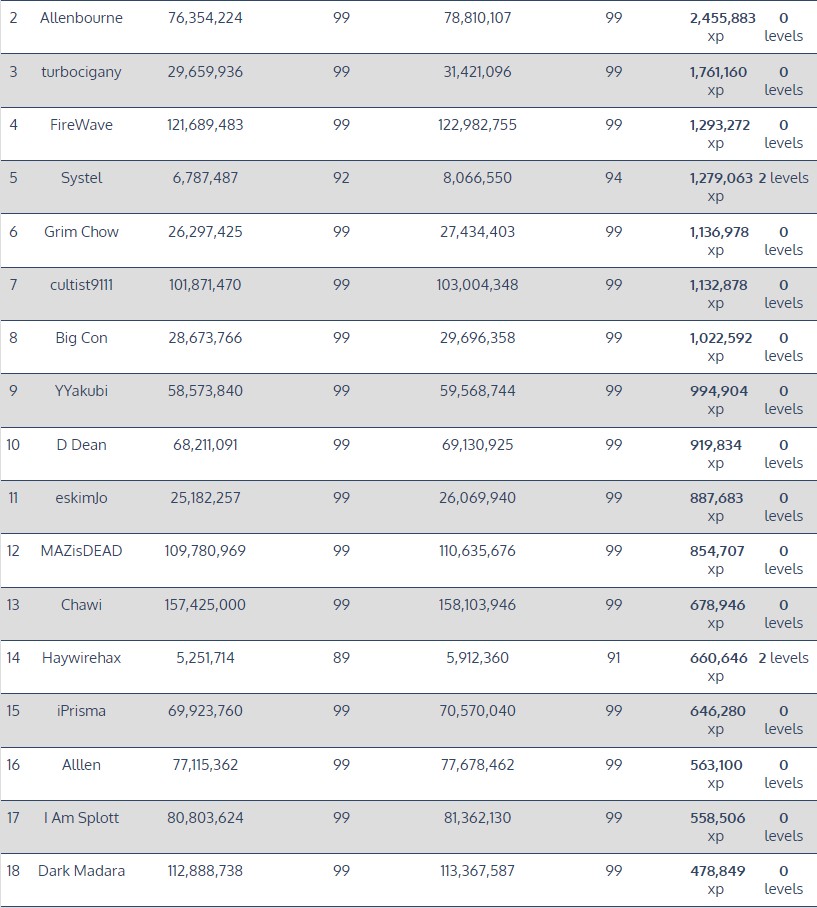Select the Systel player name
This screenshot has height=908, width=817.
point(81,178)
